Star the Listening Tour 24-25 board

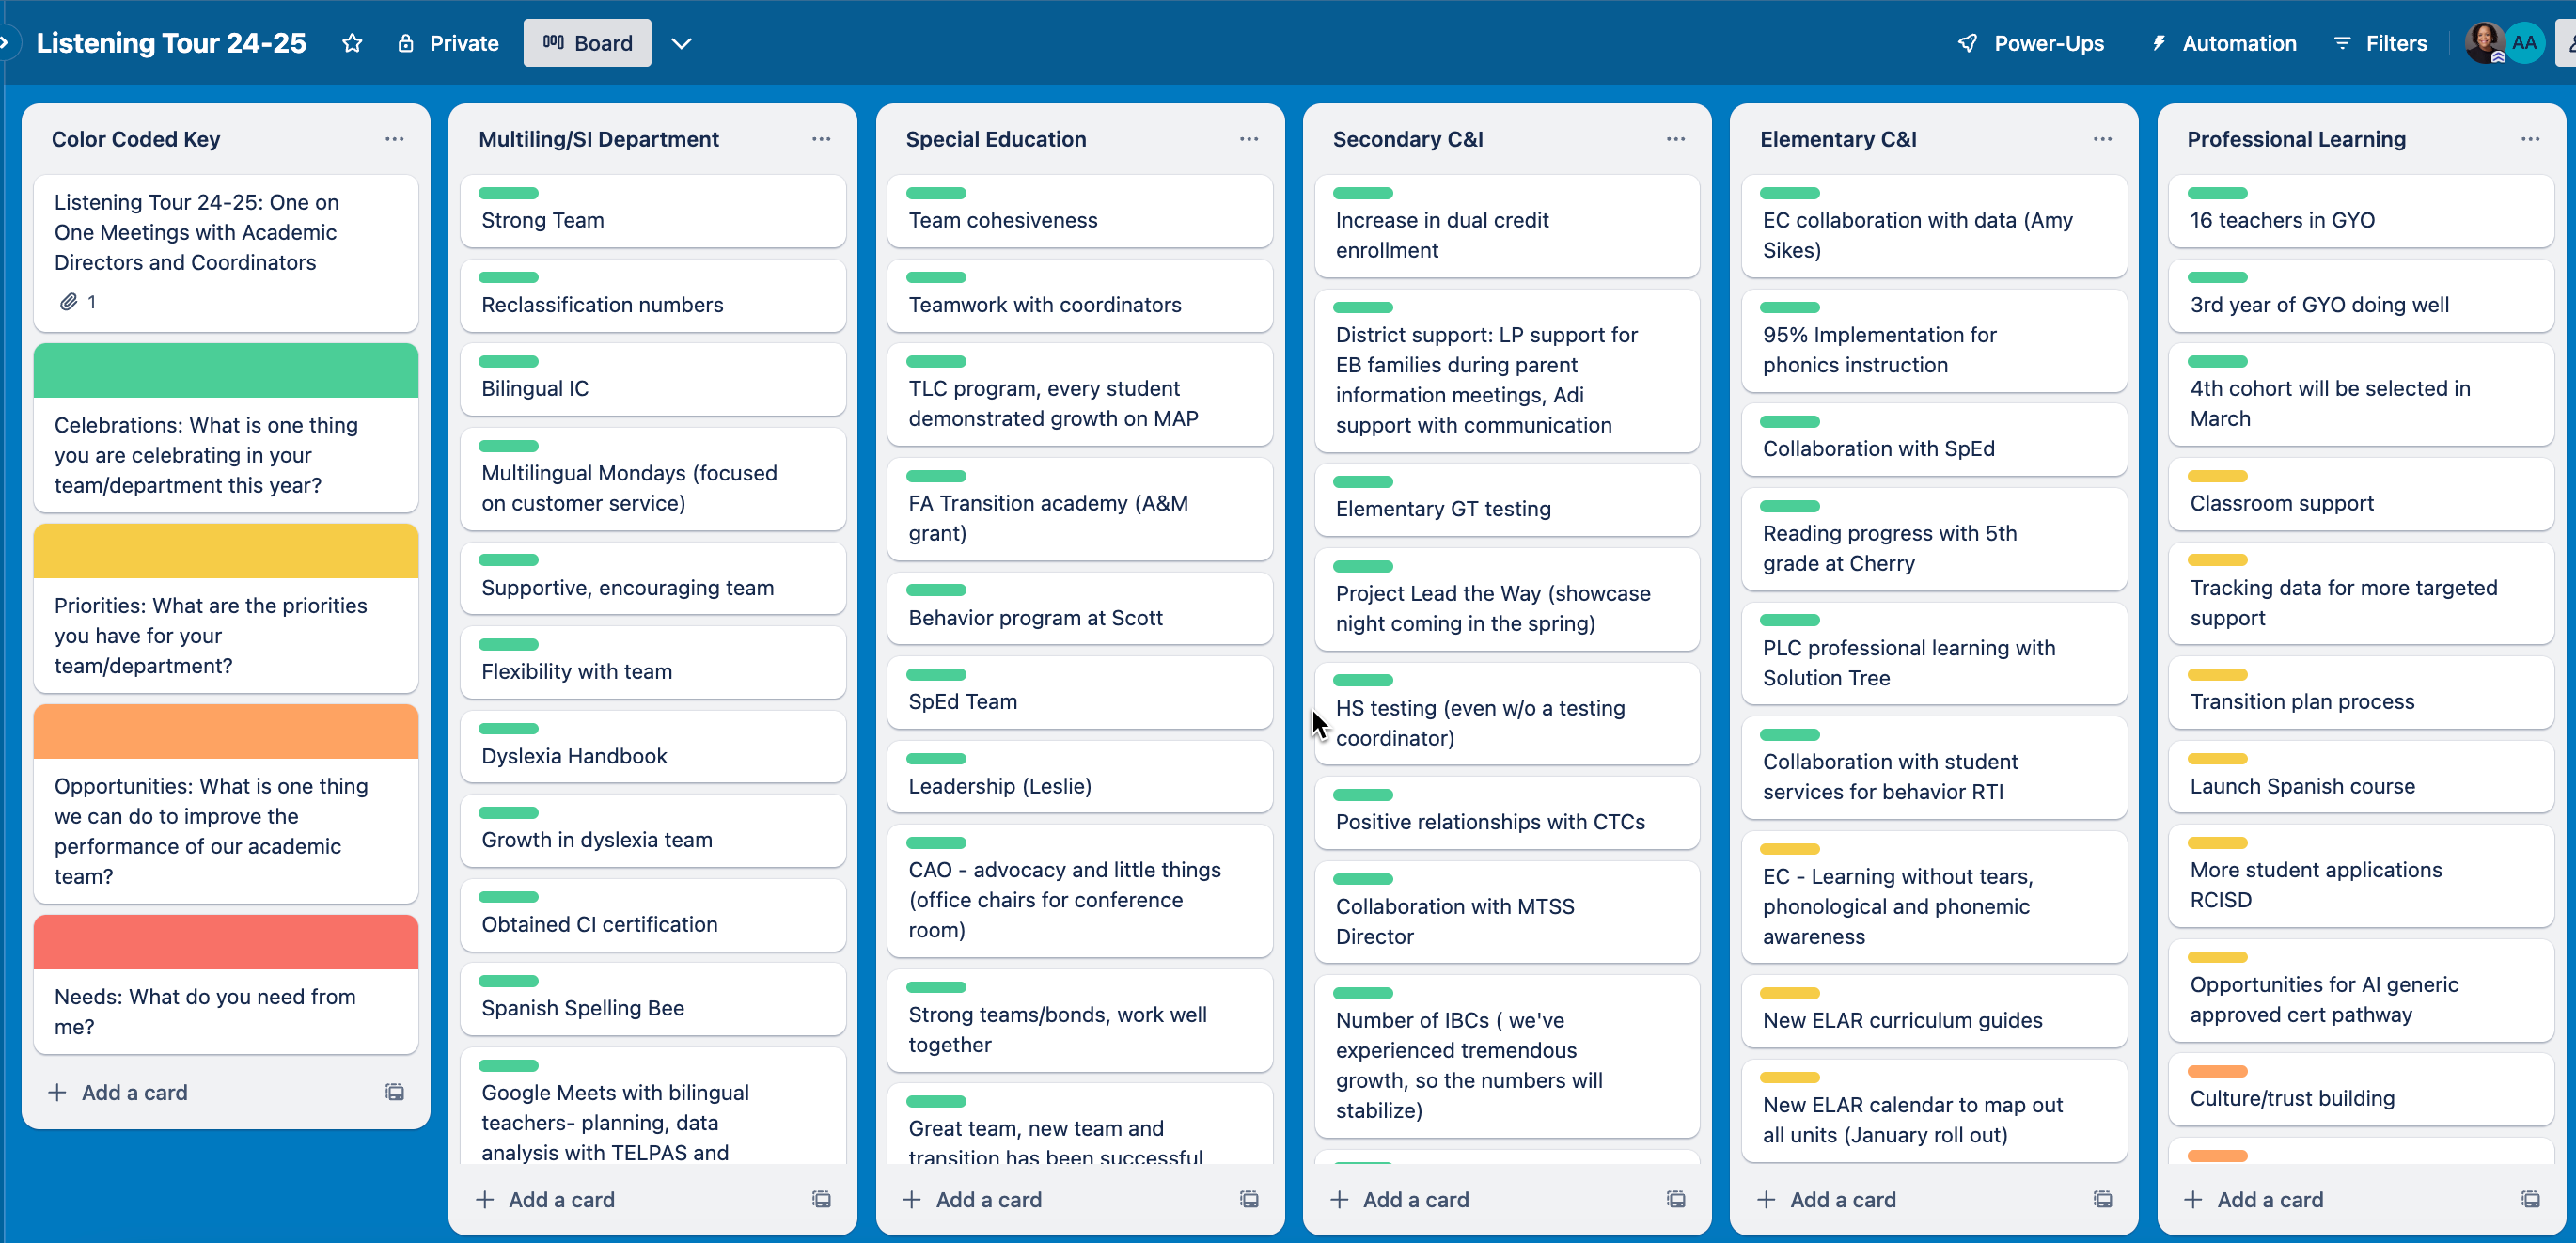352,43
